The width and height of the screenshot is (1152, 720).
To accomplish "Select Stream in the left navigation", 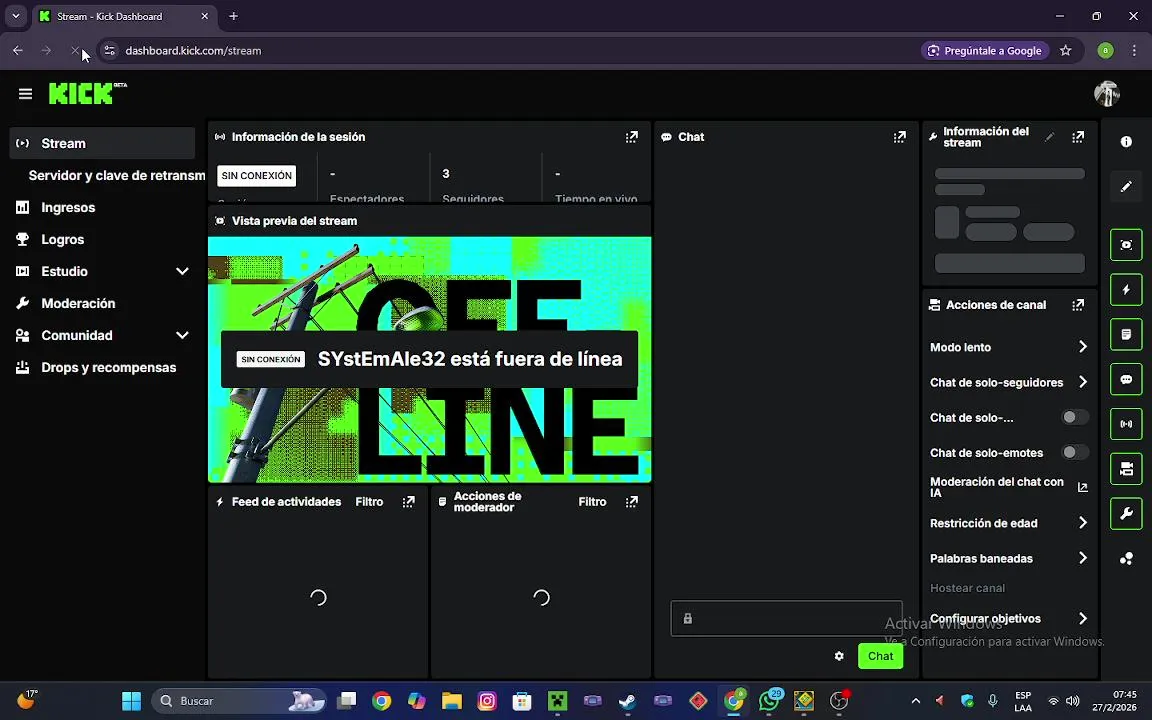I will (x=102, y=143).
